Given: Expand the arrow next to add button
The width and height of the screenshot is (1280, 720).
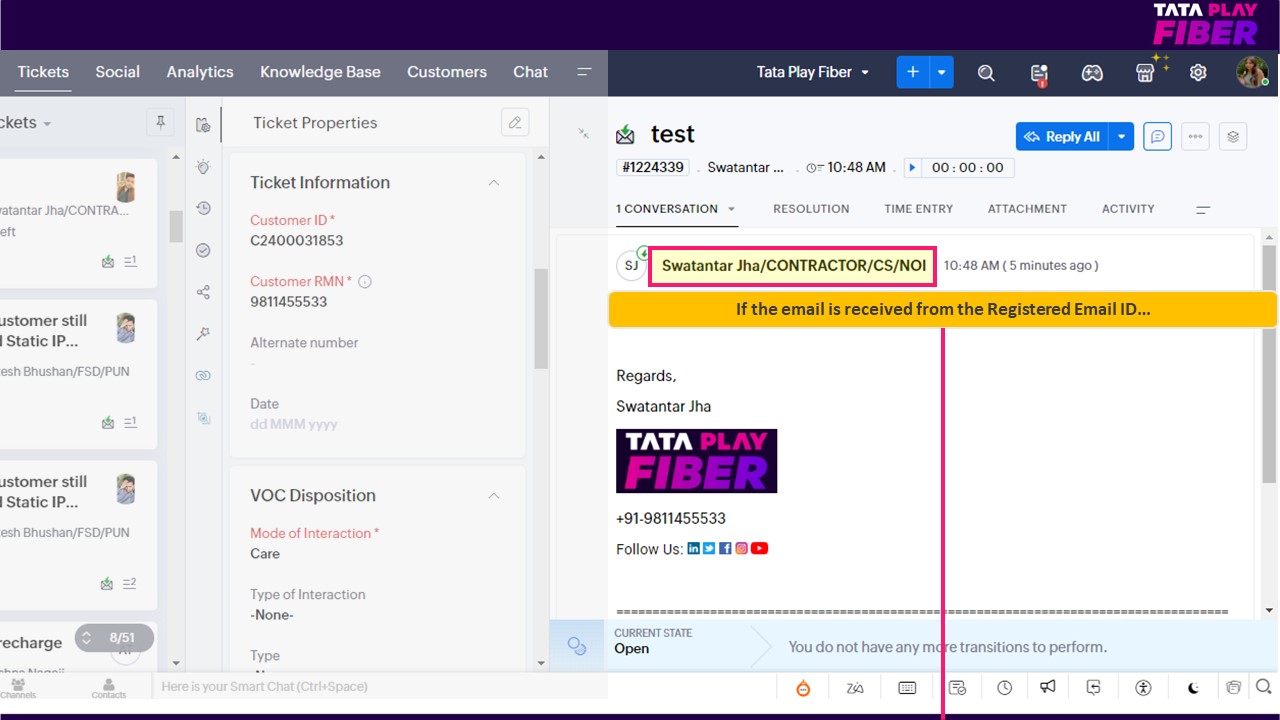Looking at the screenshot, I should click(x=942, y=72).
